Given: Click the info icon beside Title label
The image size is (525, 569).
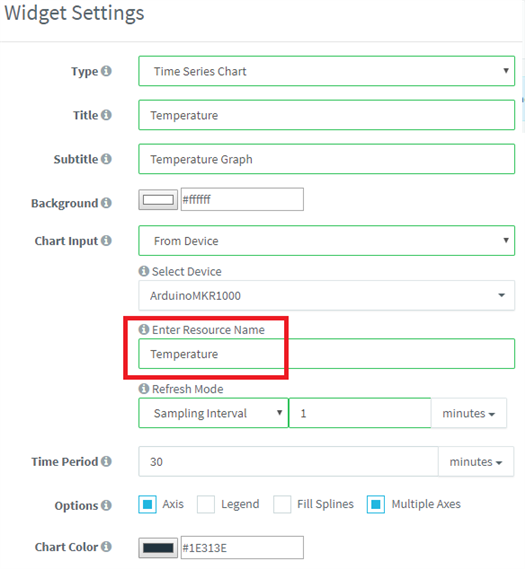Looking at the screenshot, I should click(106, 115).
